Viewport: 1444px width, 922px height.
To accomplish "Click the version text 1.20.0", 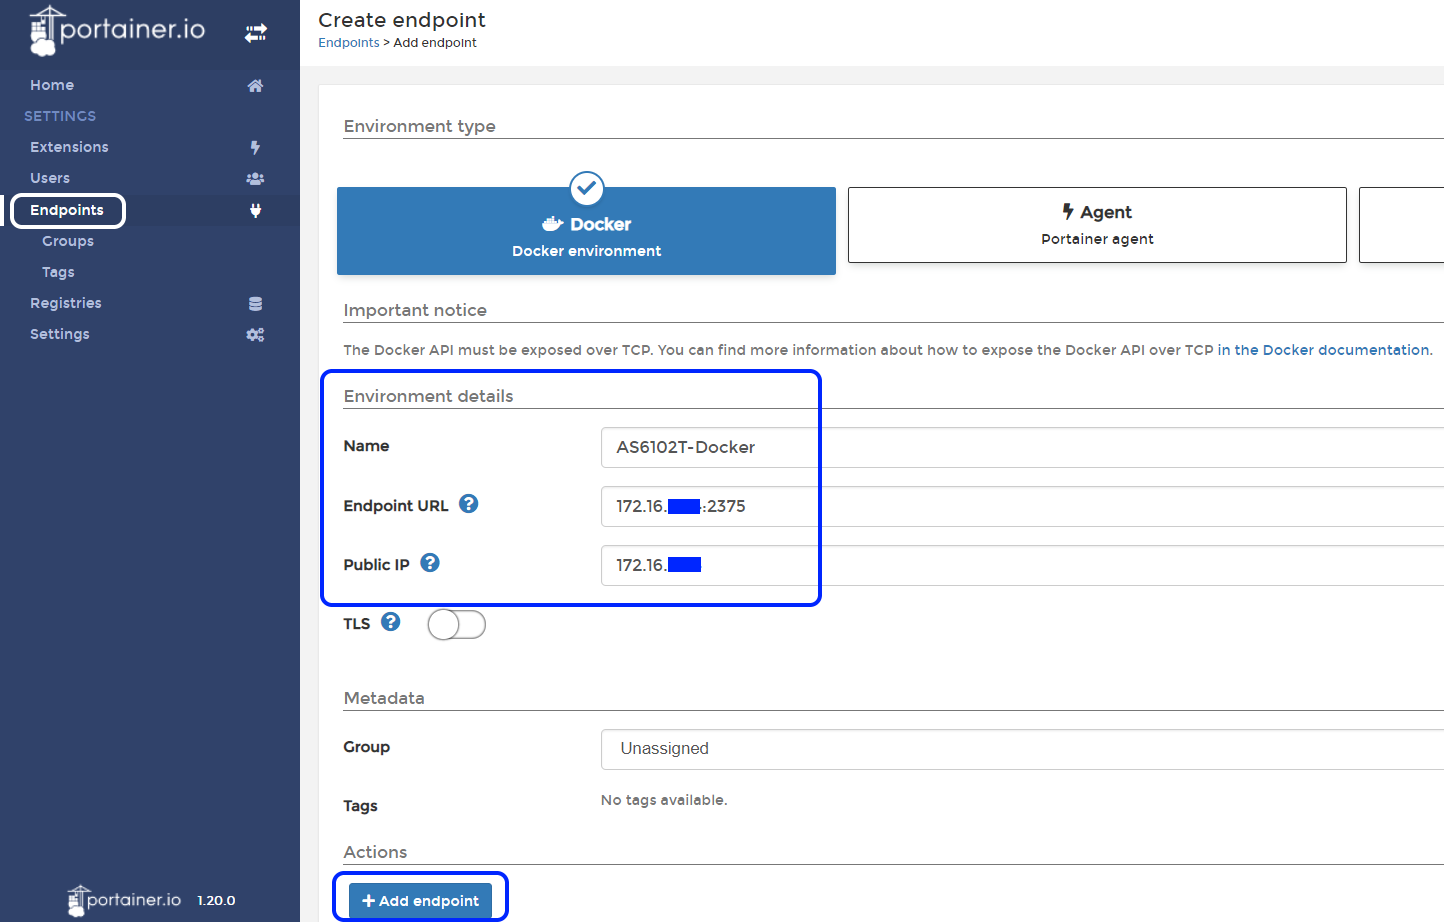I will [216, 900].
